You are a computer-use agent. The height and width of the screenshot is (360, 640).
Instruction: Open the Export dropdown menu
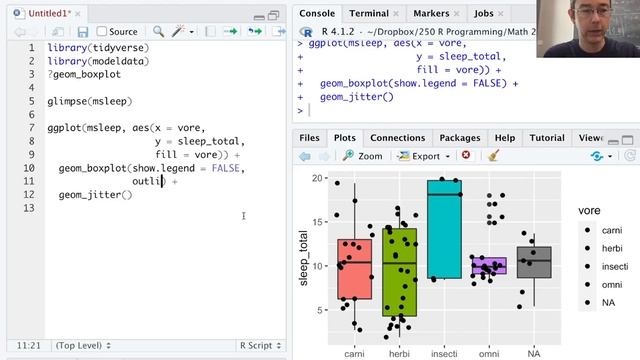coord(424,156)
